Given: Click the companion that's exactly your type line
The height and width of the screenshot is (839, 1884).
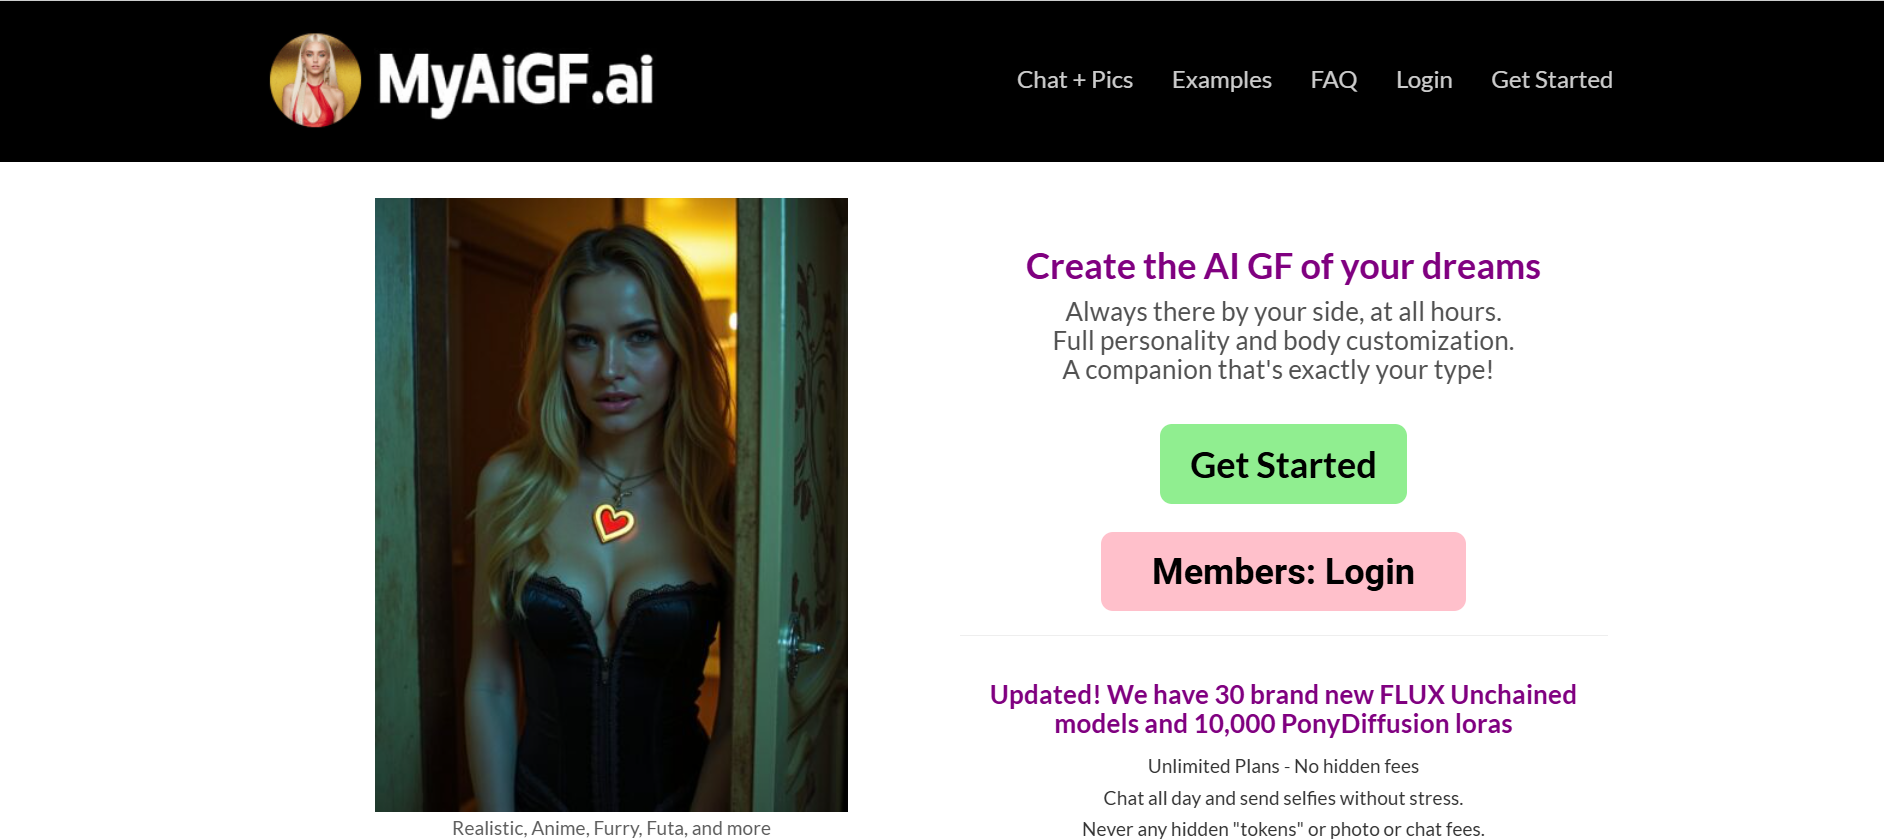Looking at the screenshot, I should 1278,370.
